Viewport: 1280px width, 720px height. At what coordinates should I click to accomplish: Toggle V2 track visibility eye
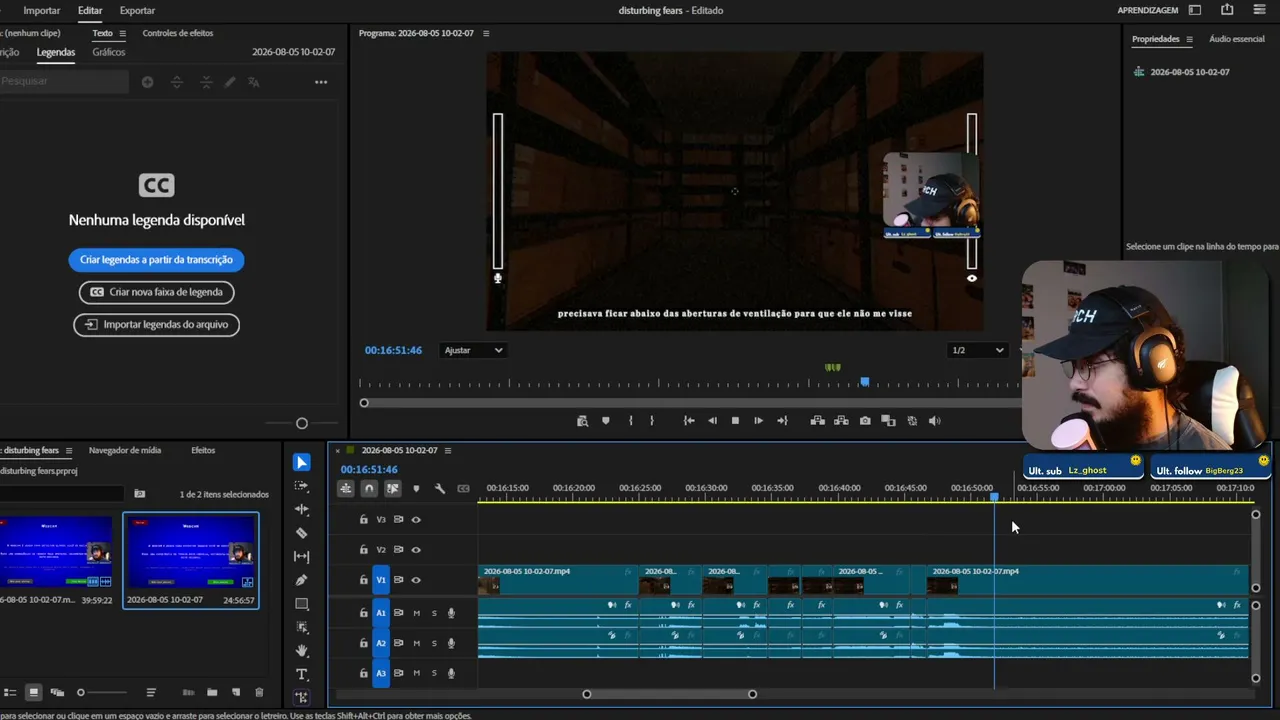click(x=416, y=550)
